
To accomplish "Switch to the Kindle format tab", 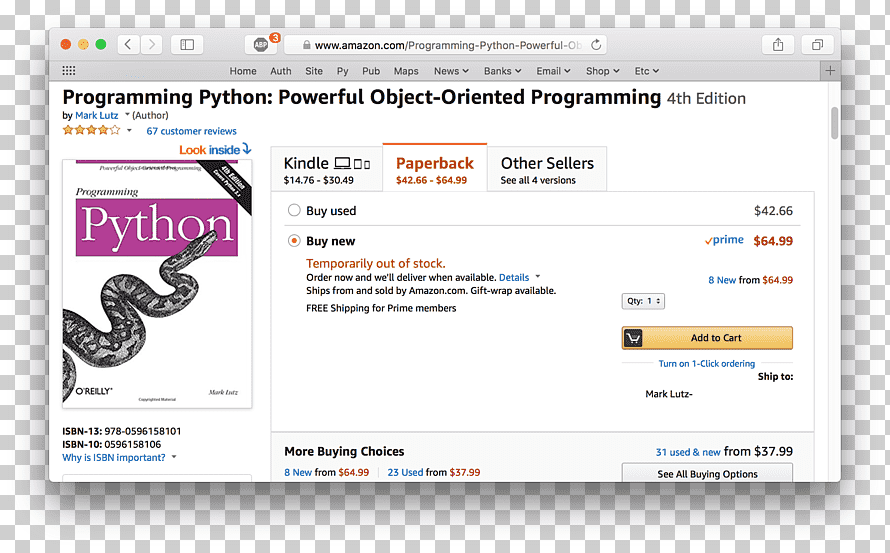I will [327, 169].
